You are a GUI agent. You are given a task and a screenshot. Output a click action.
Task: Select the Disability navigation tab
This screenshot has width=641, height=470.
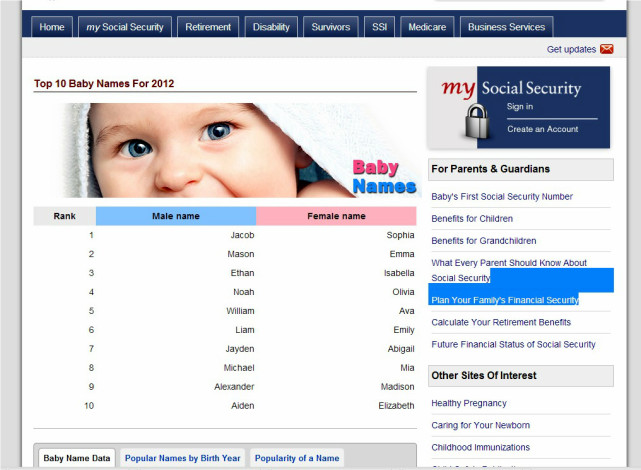pyautogui.click(x=271, y=27)
